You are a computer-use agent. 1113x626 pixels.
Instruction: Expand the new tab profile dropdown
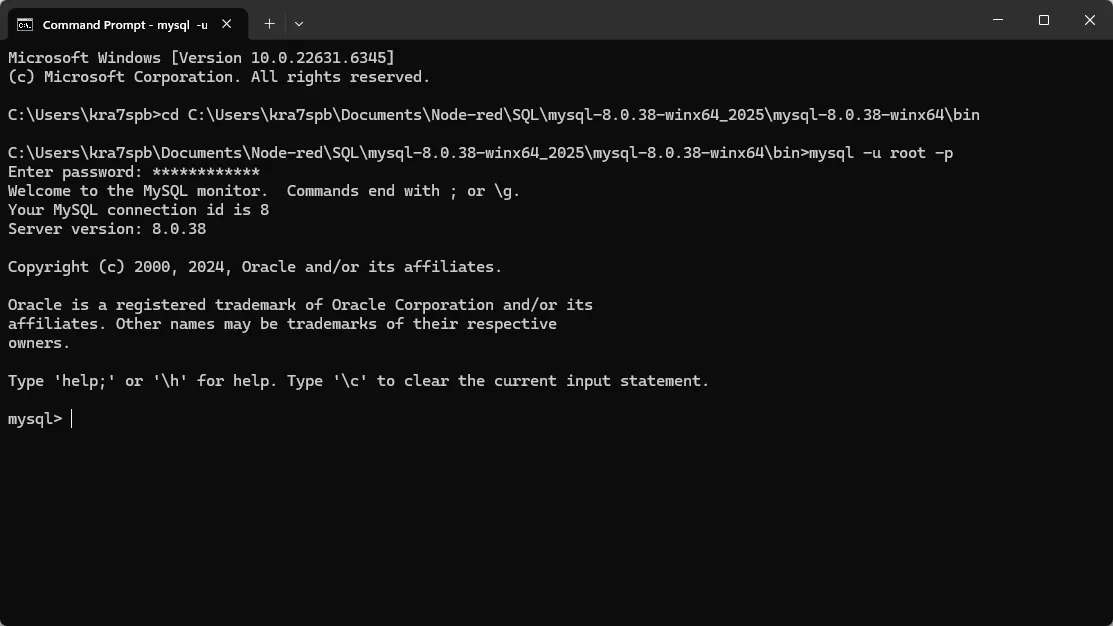[299, 23]
